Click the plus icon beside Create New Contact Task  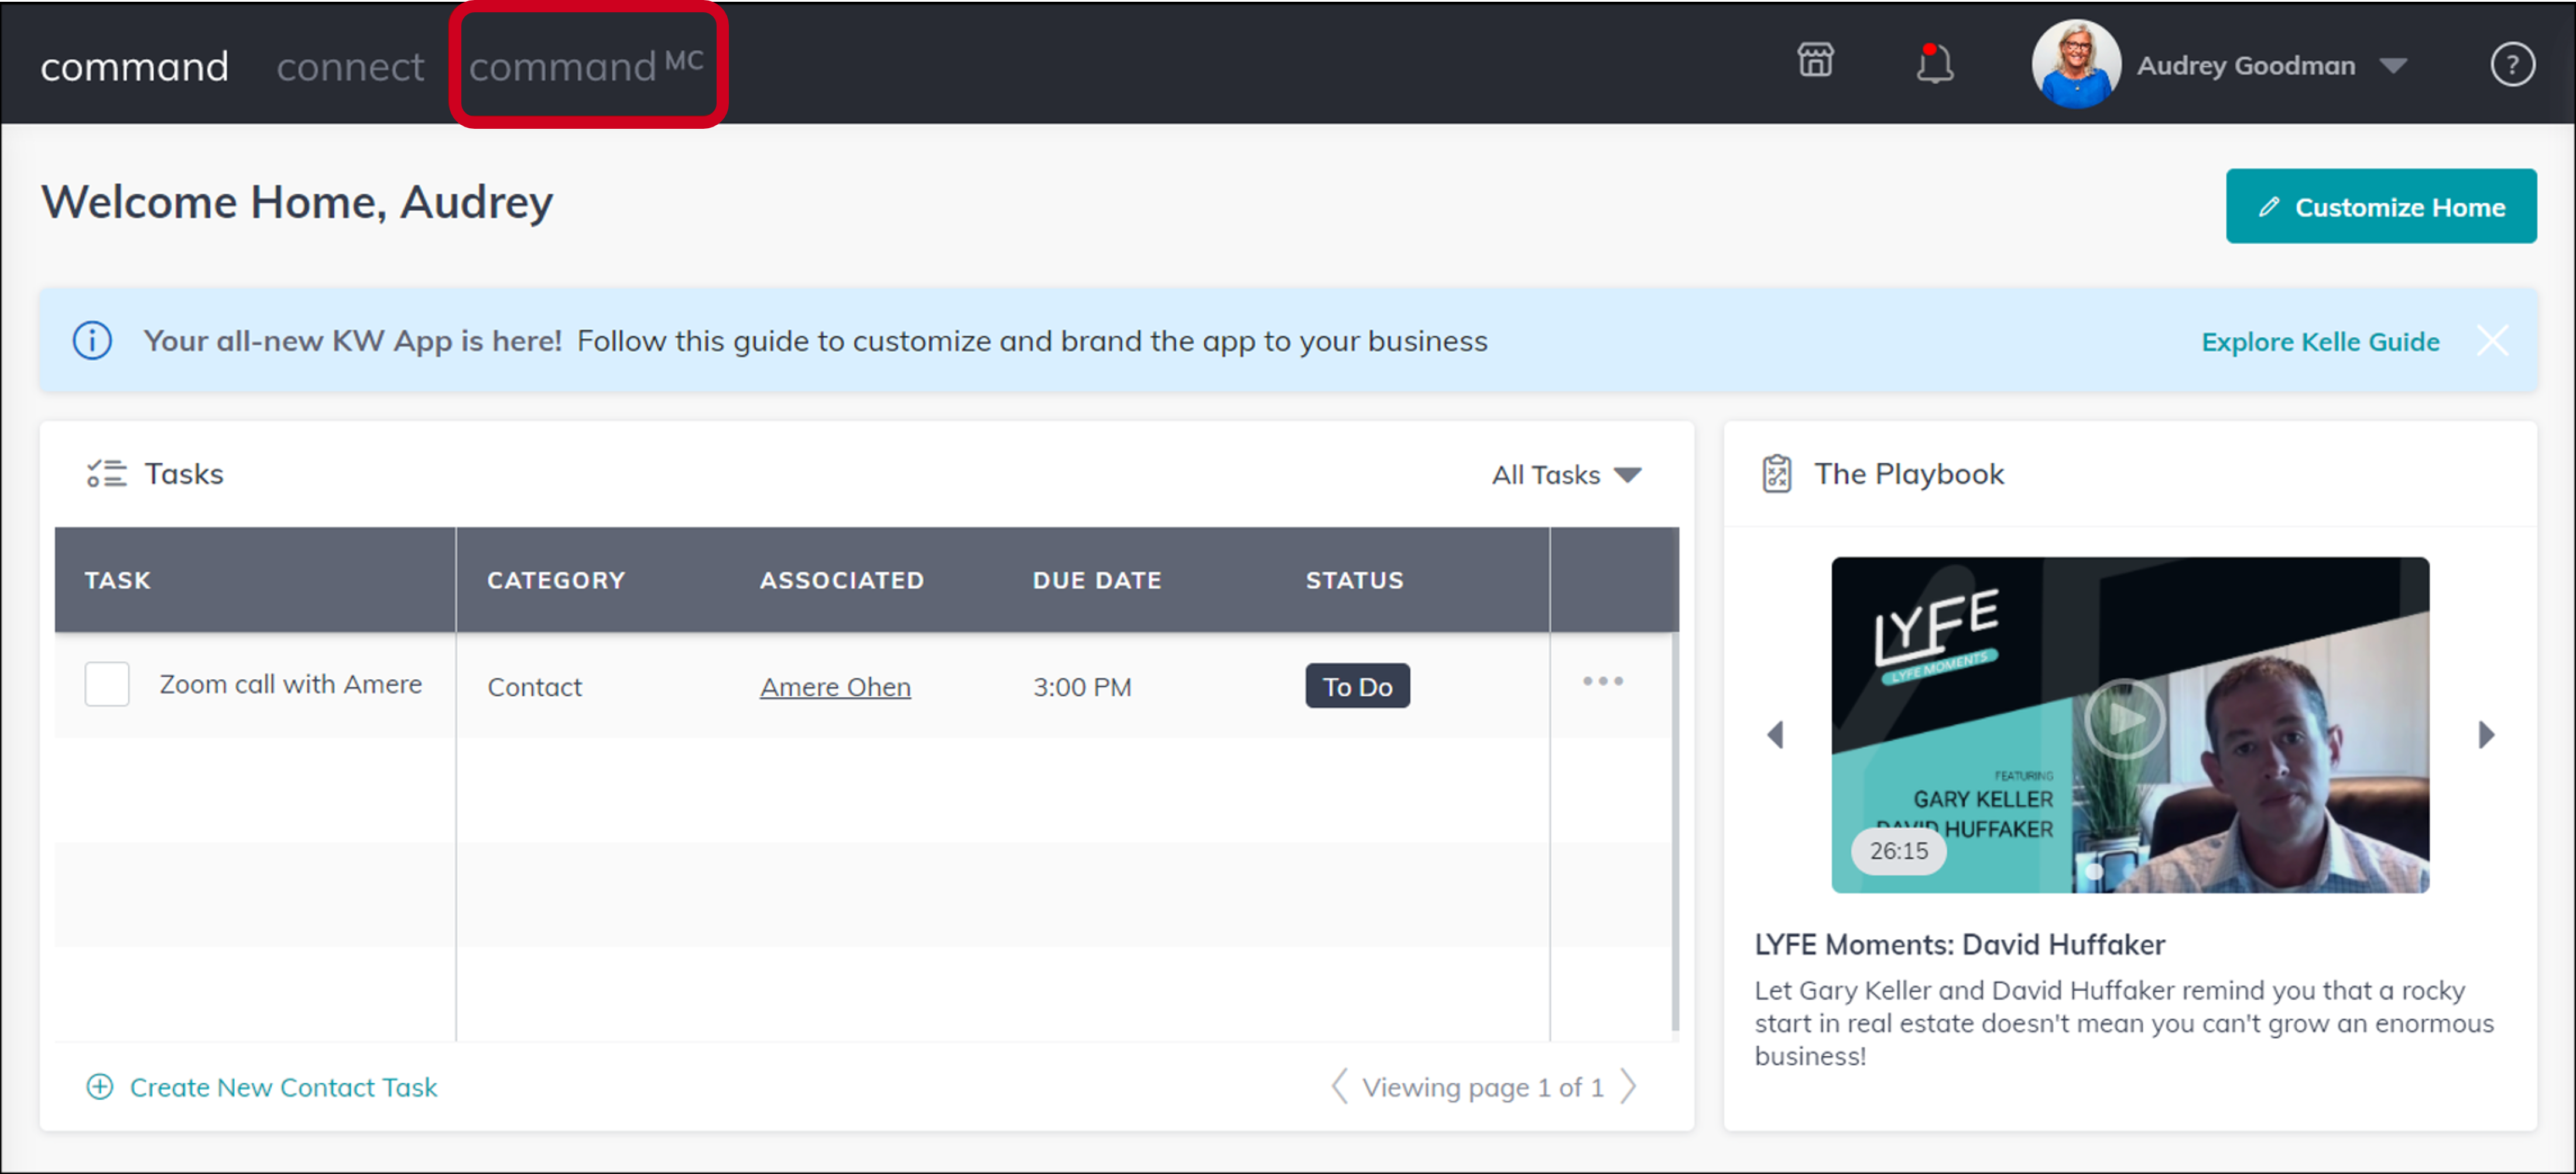100,1086
